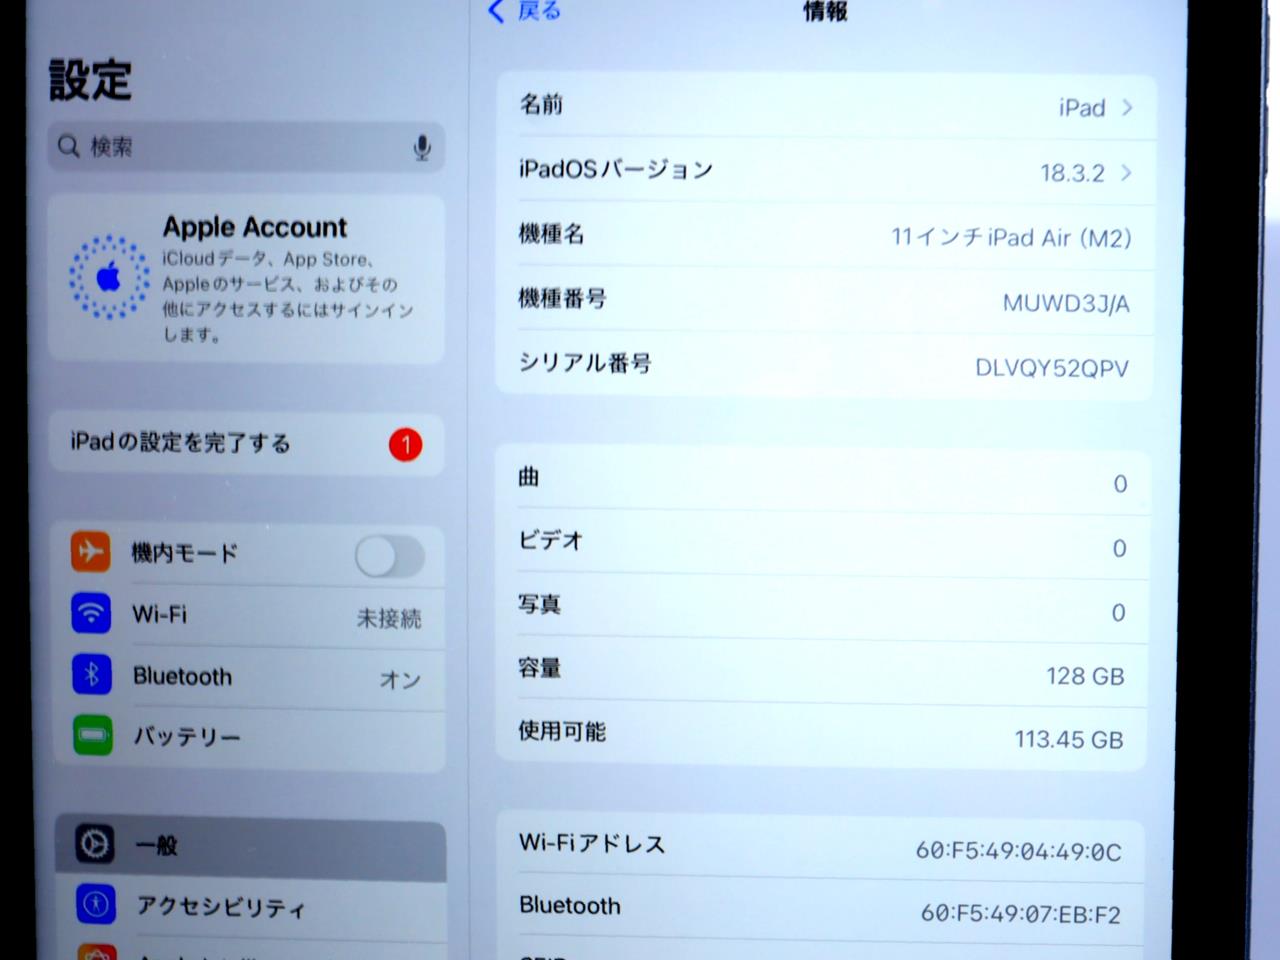Tap the 機種番号 label
This screenshot has height=960, width=1280.
tap(562, 298)
